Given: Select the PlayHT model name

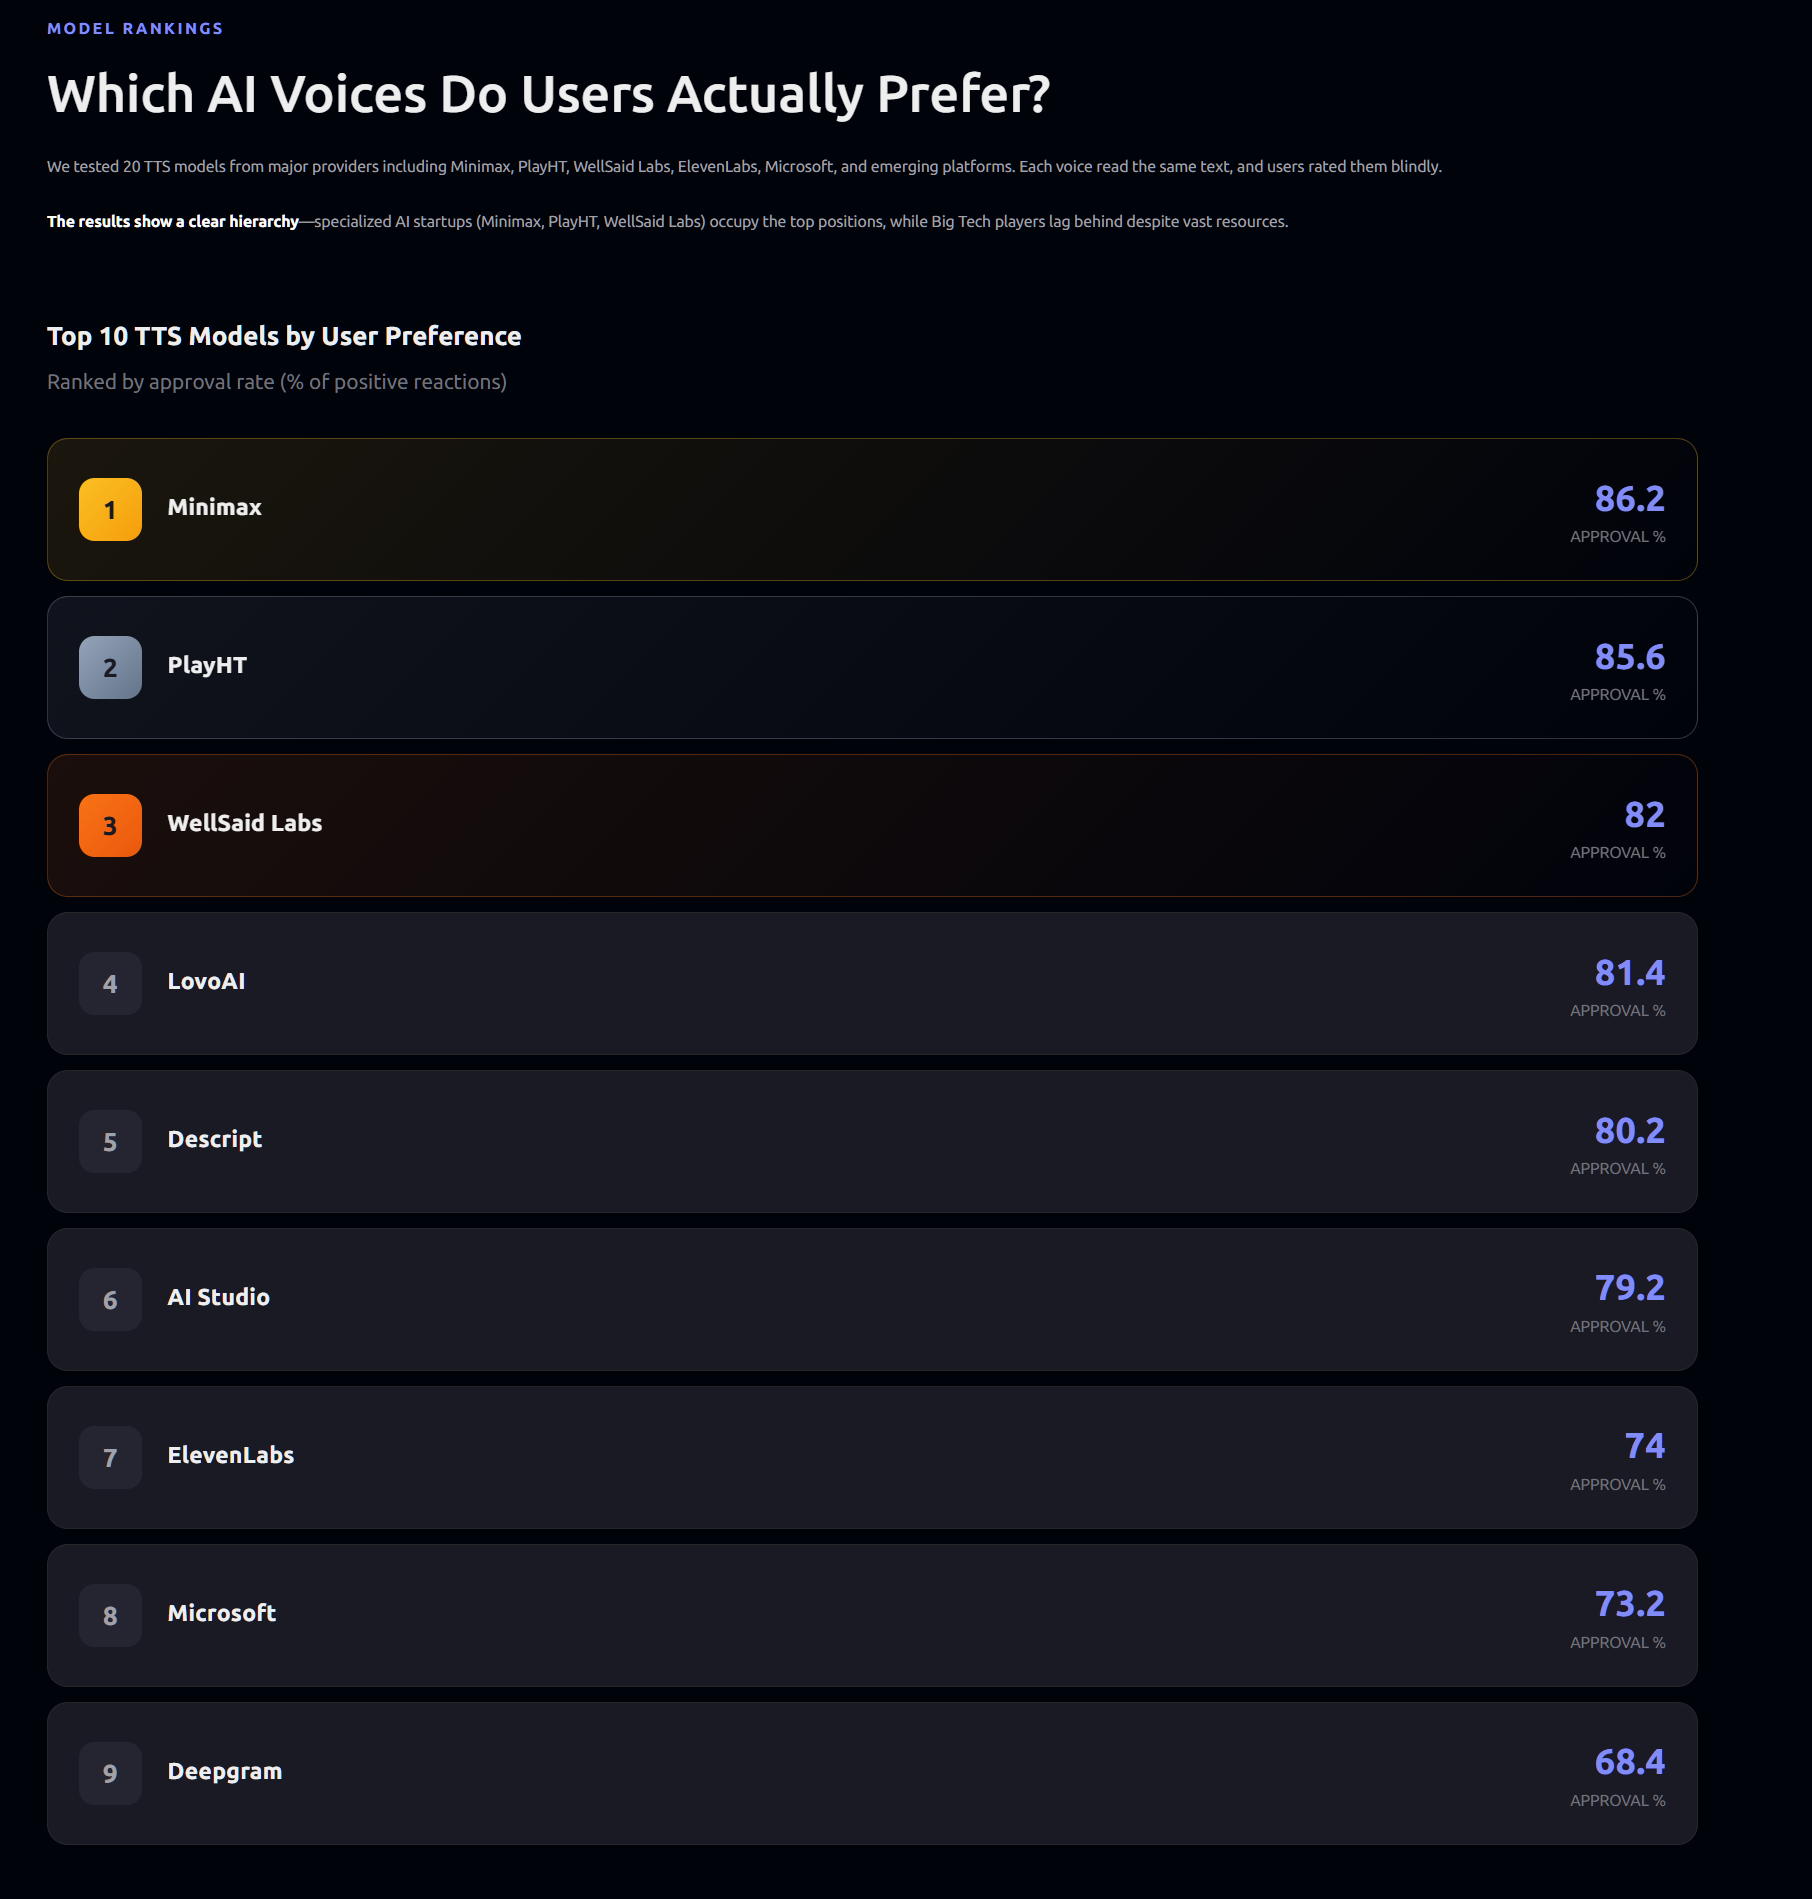Looking at the screenshot, I should pyautogui.click(x=207, y=665).
